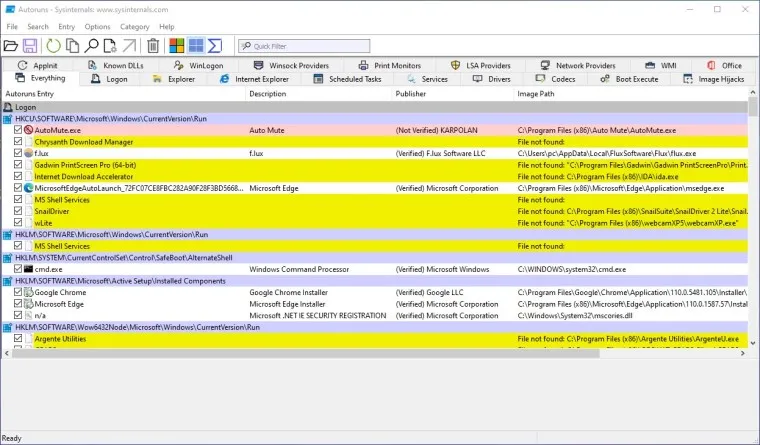Open the Entry menu
The height and width of the screenshot is (445, 760).
[66, 27]
